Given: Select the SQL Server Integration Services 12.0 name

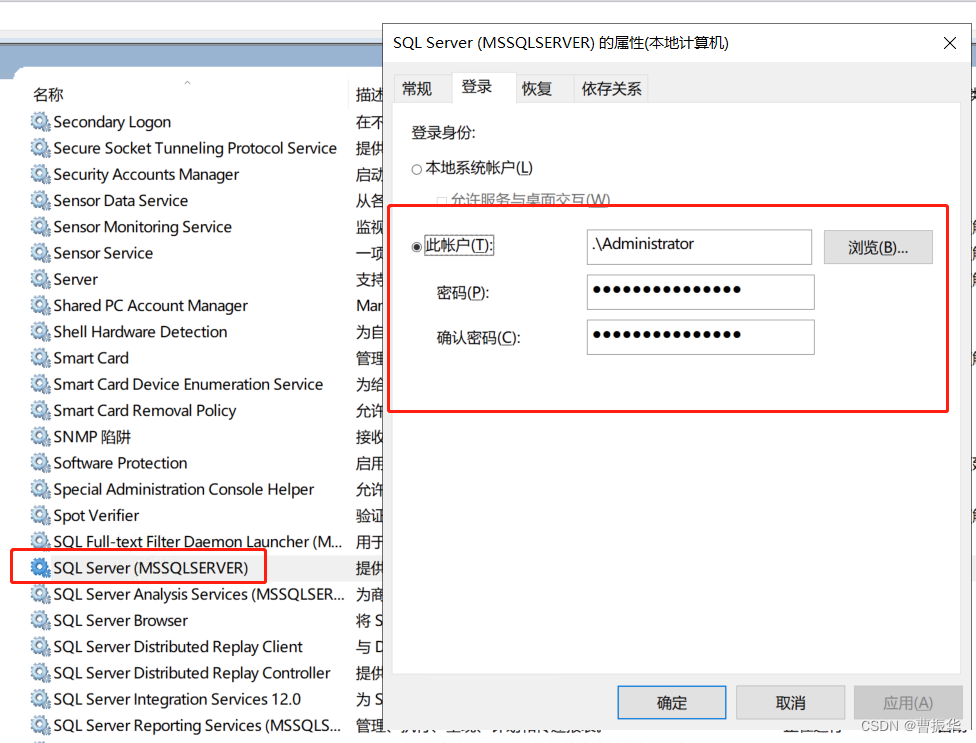Looking at the screenshot, I should (x=177, y=699).
